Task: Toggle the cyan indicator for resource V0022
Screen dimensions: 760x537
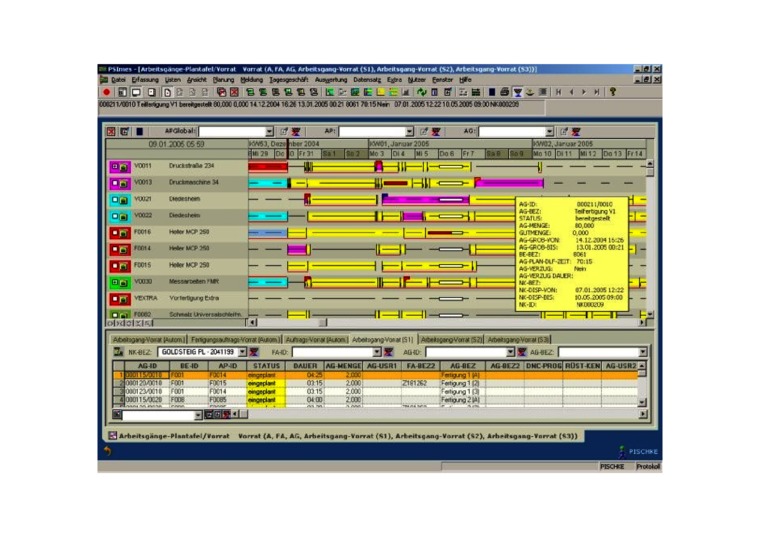Action: 116,215
